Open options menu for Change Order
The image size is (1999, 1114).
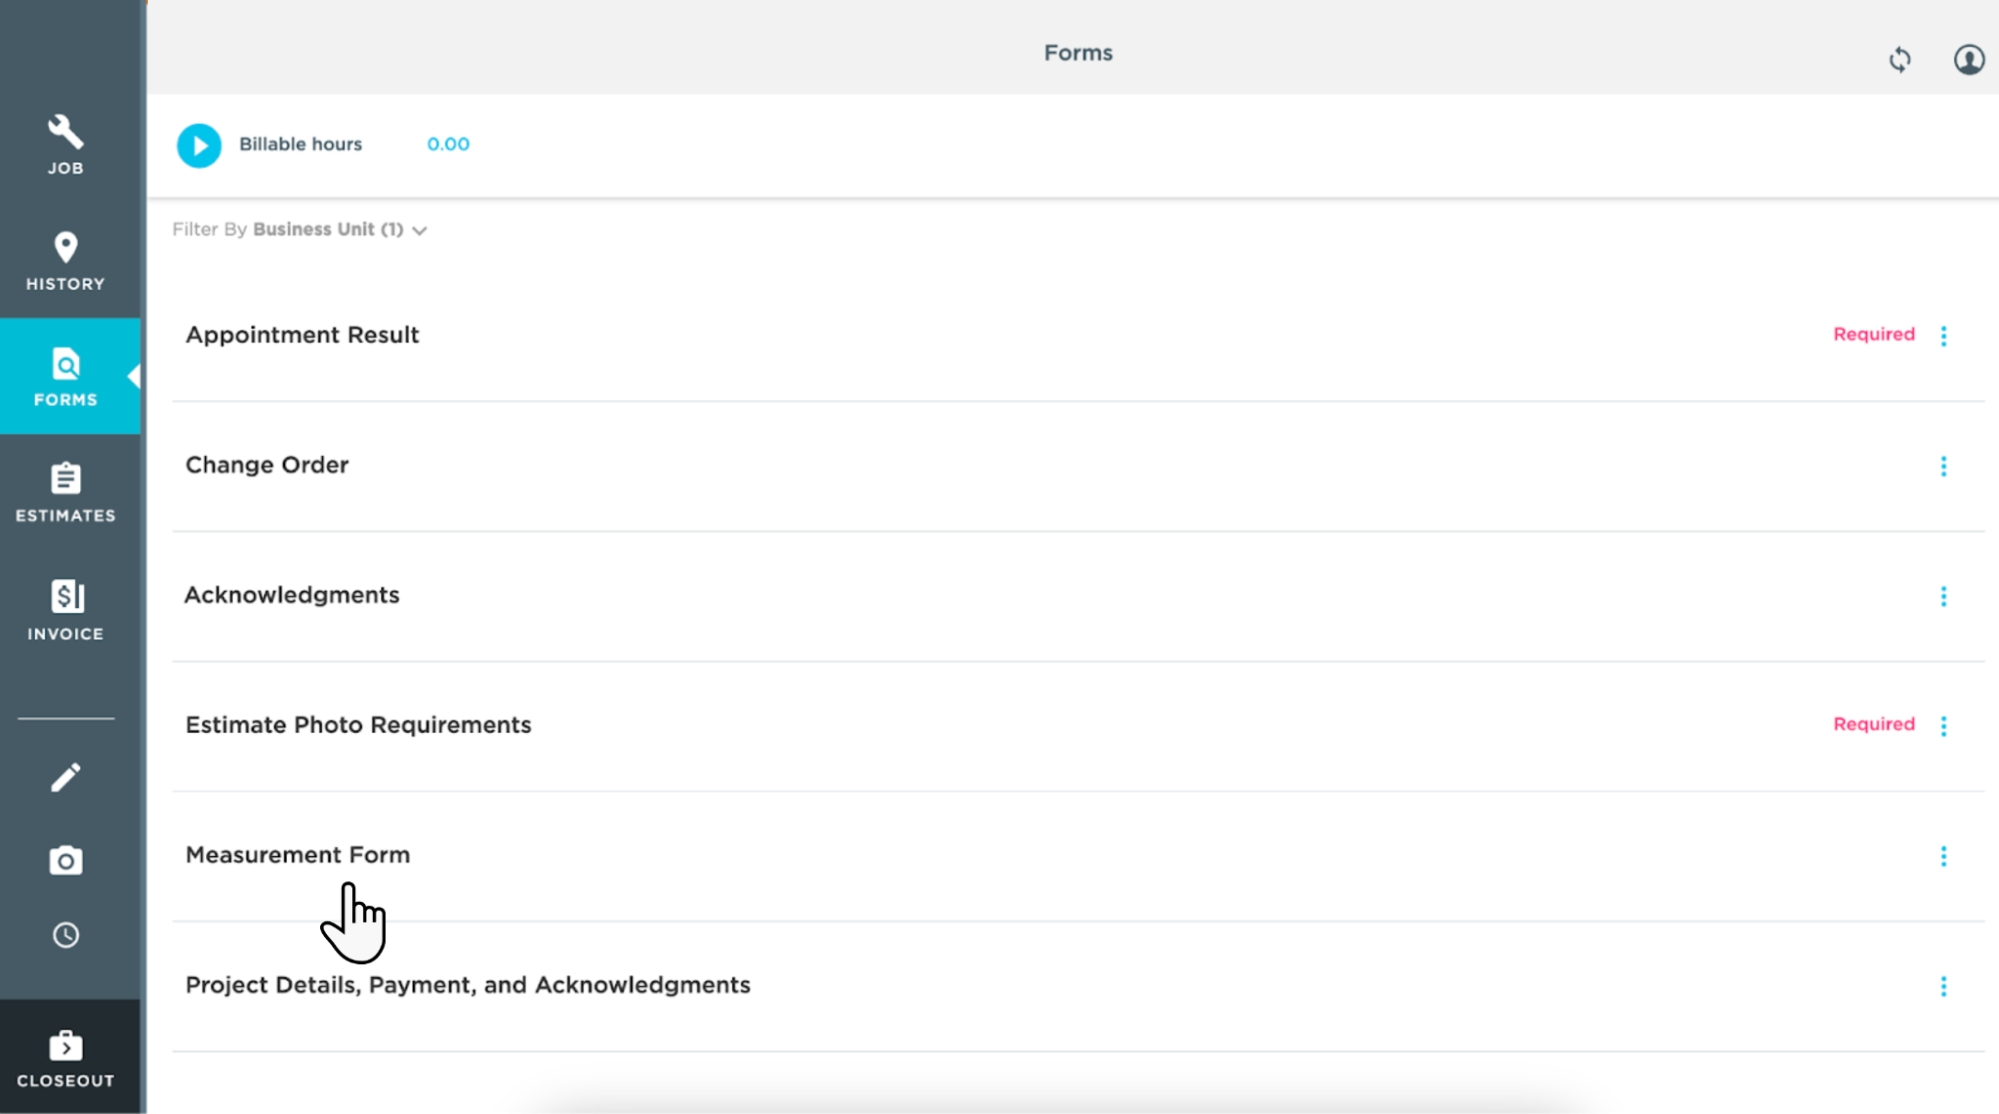coord(1943,466)
